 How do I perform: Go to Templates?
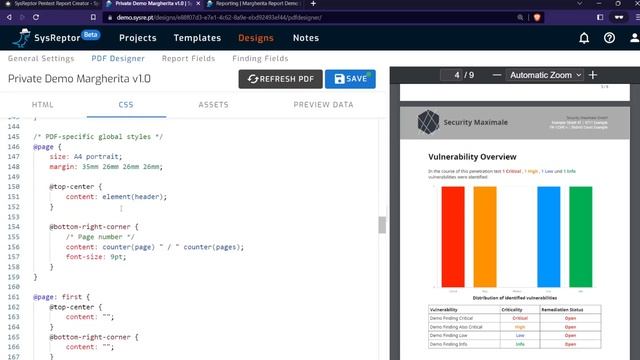(197, 38)
